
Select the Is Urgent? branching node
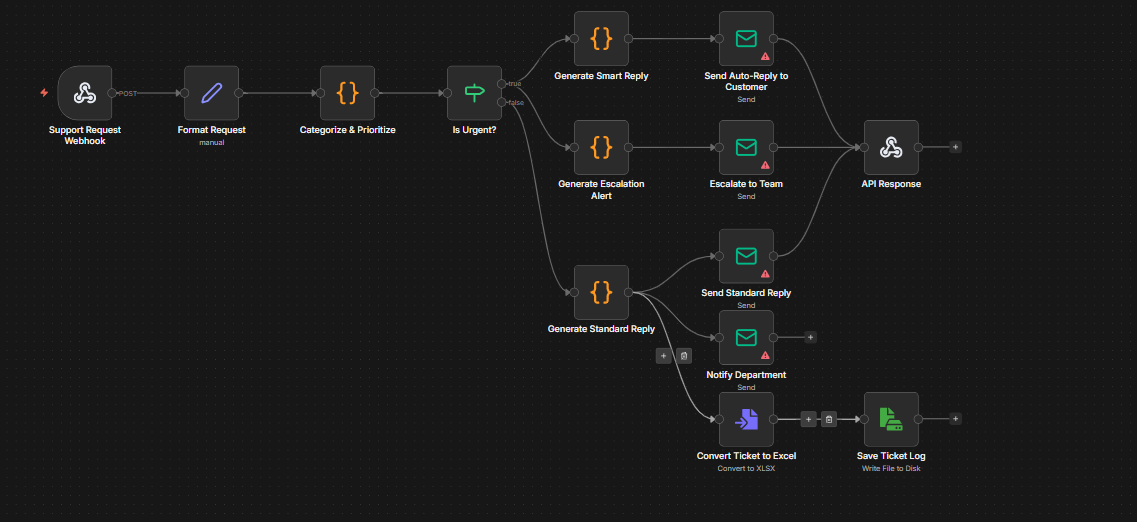click(474, 93)
